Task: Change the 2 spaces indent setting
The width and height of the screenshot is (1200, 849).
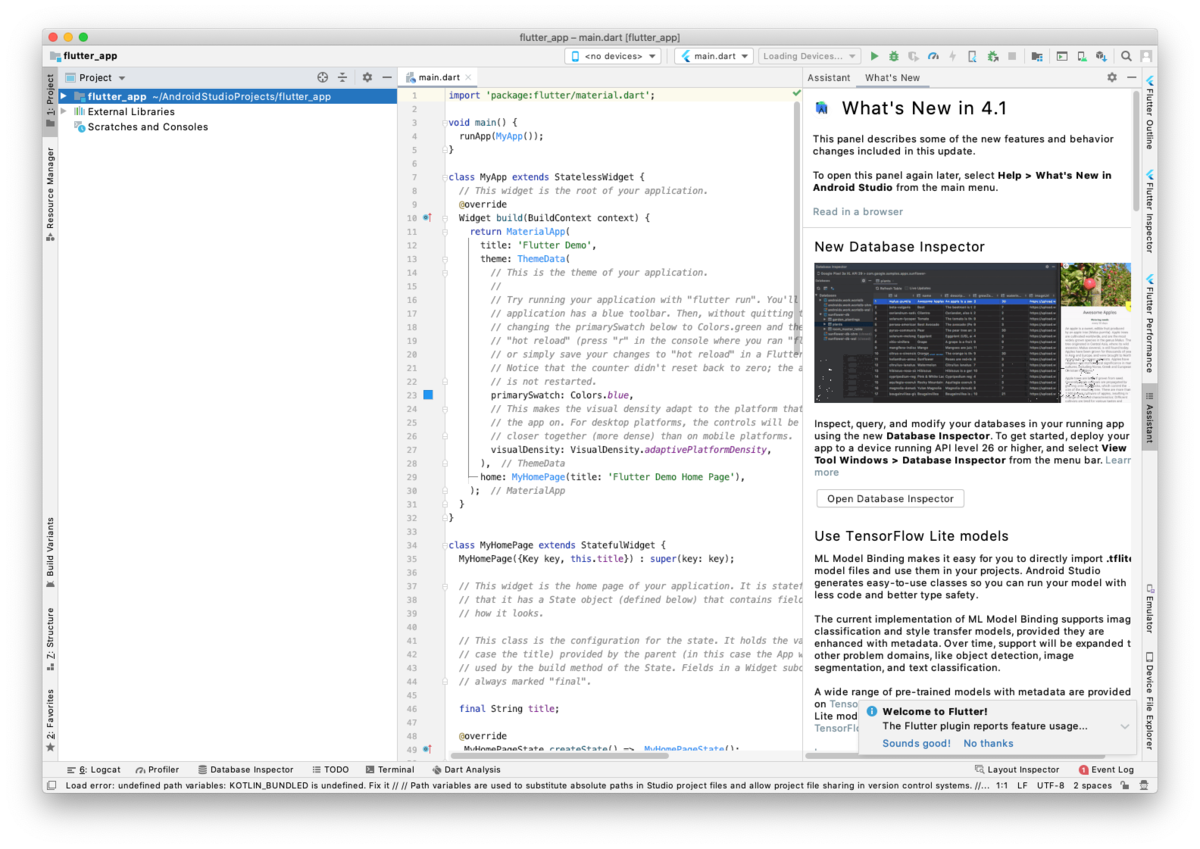Action: (x=1092, y=786)
